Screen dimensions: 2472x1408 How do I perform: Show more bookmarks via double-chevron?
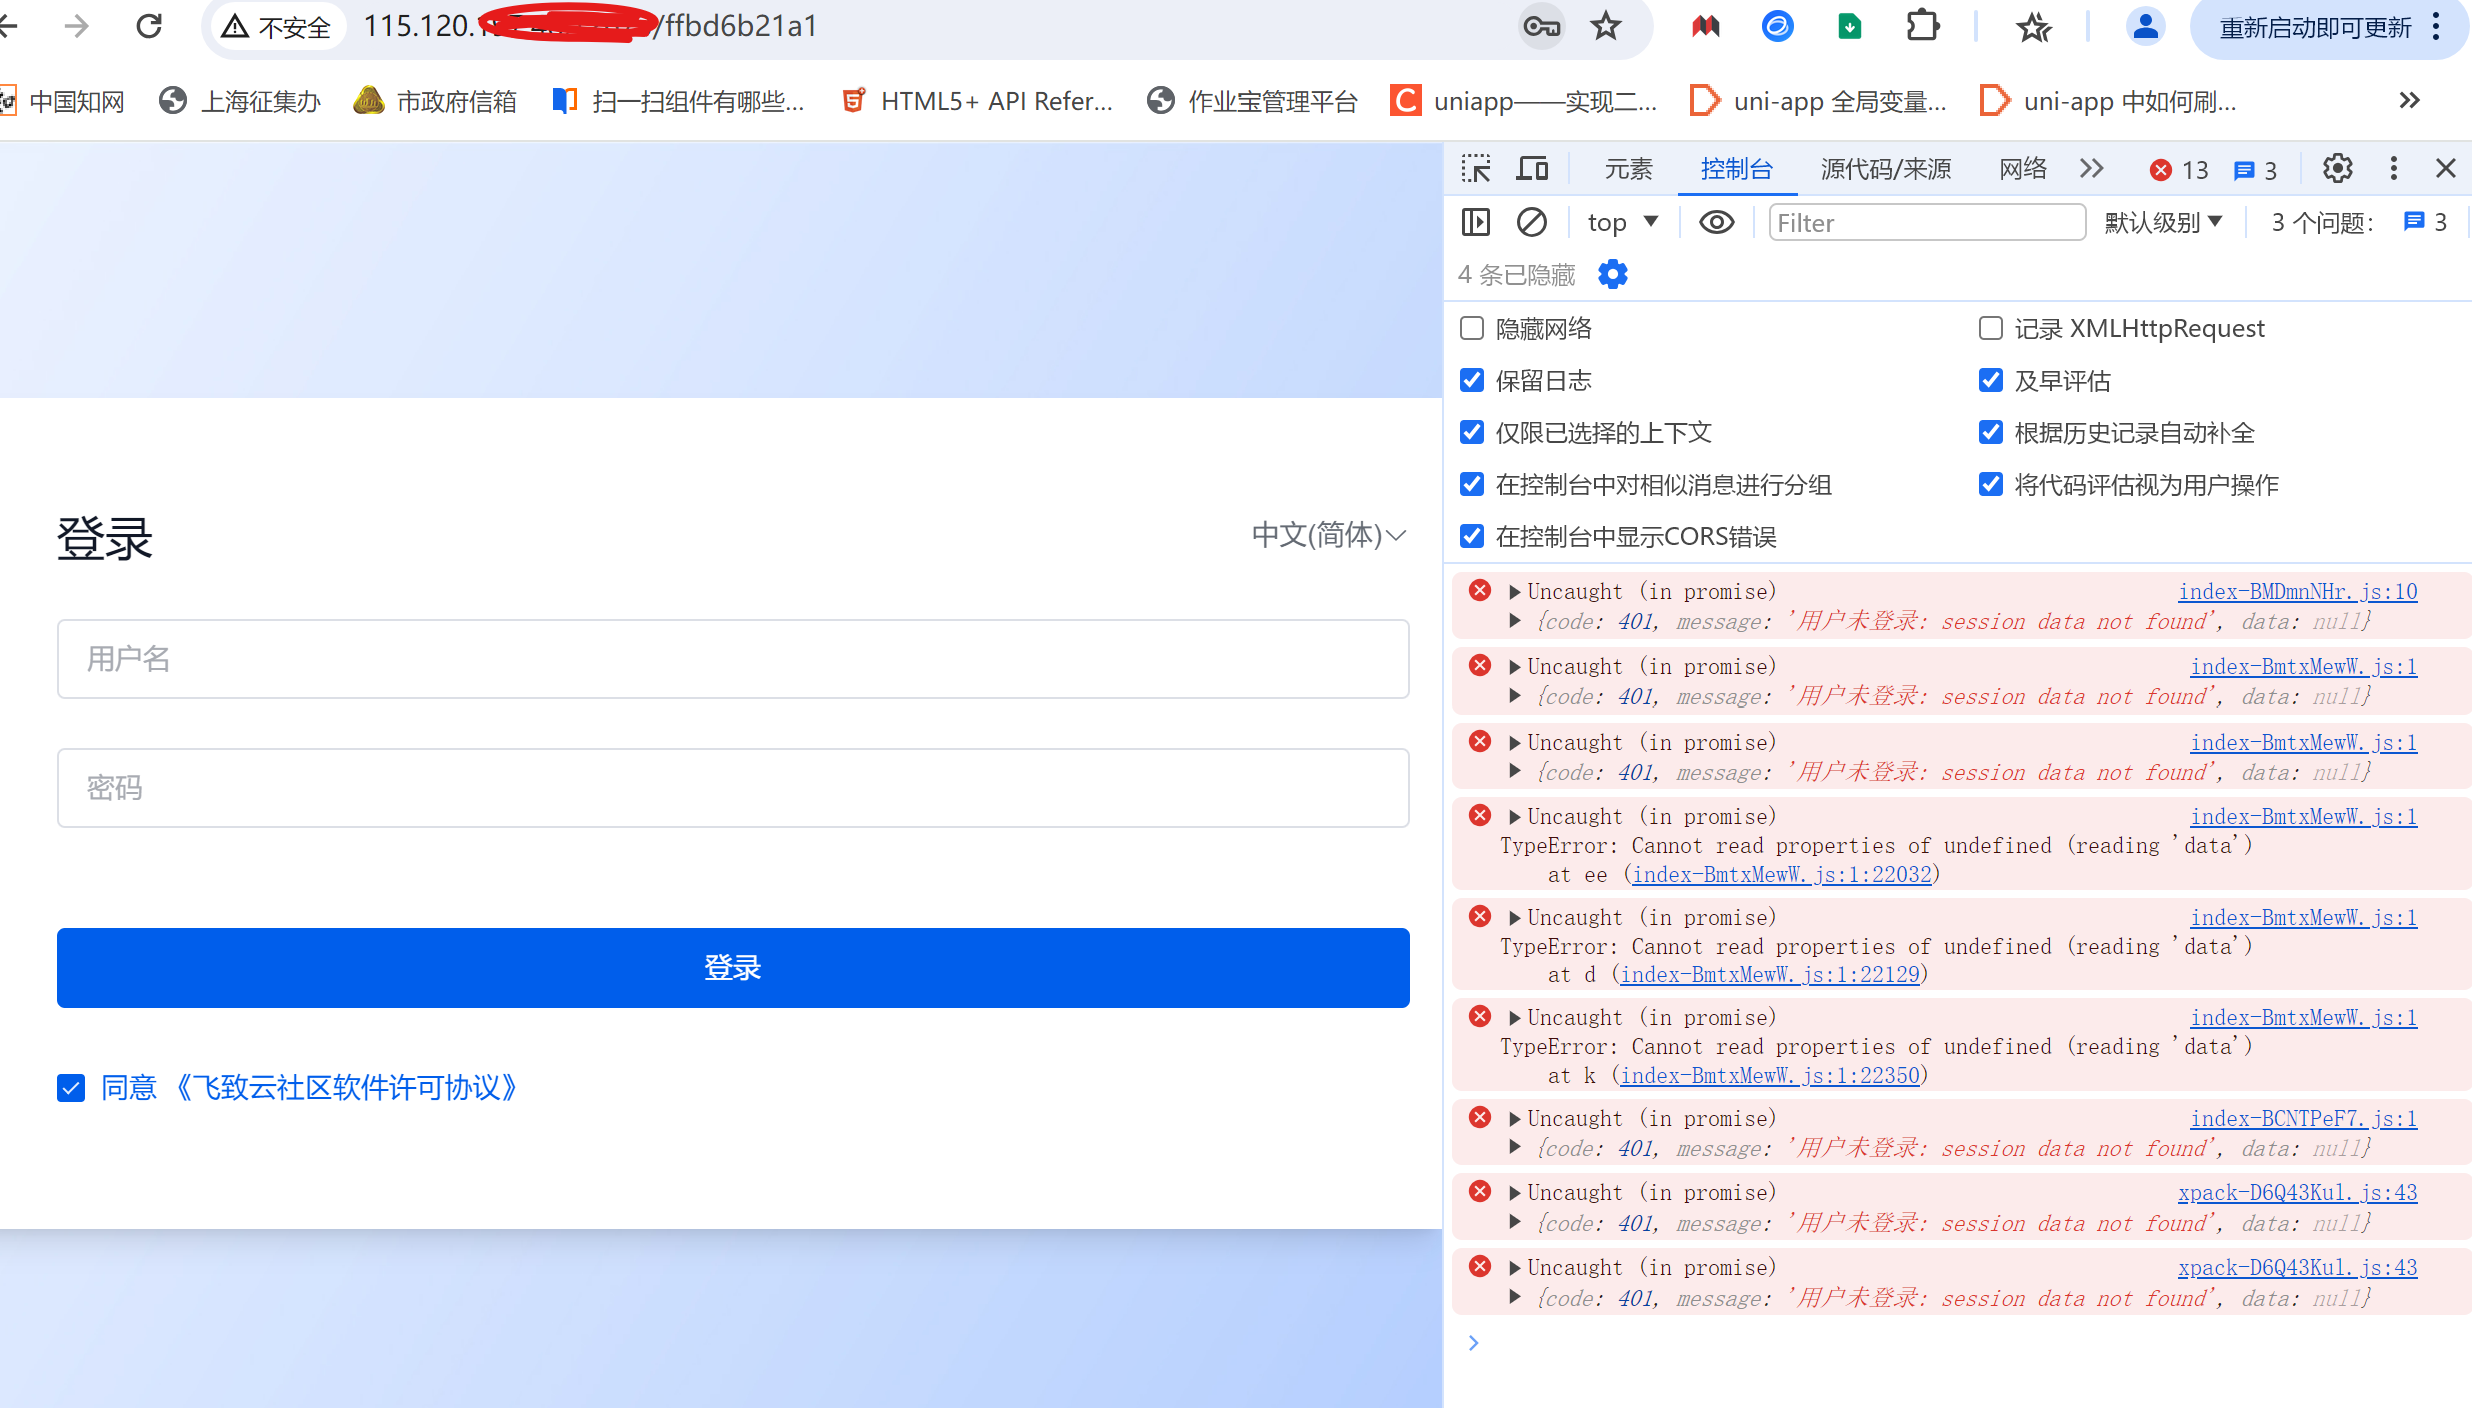2409,100
